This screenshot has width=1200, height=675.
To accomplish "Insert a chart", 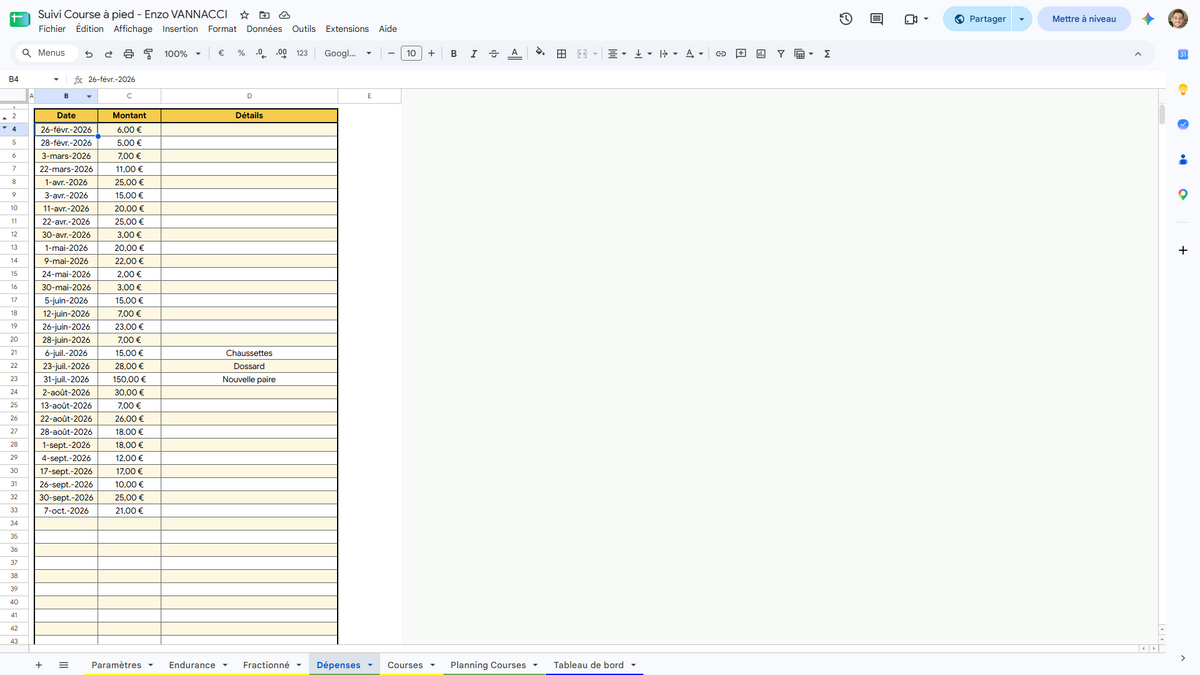I will tap(761, 54).
